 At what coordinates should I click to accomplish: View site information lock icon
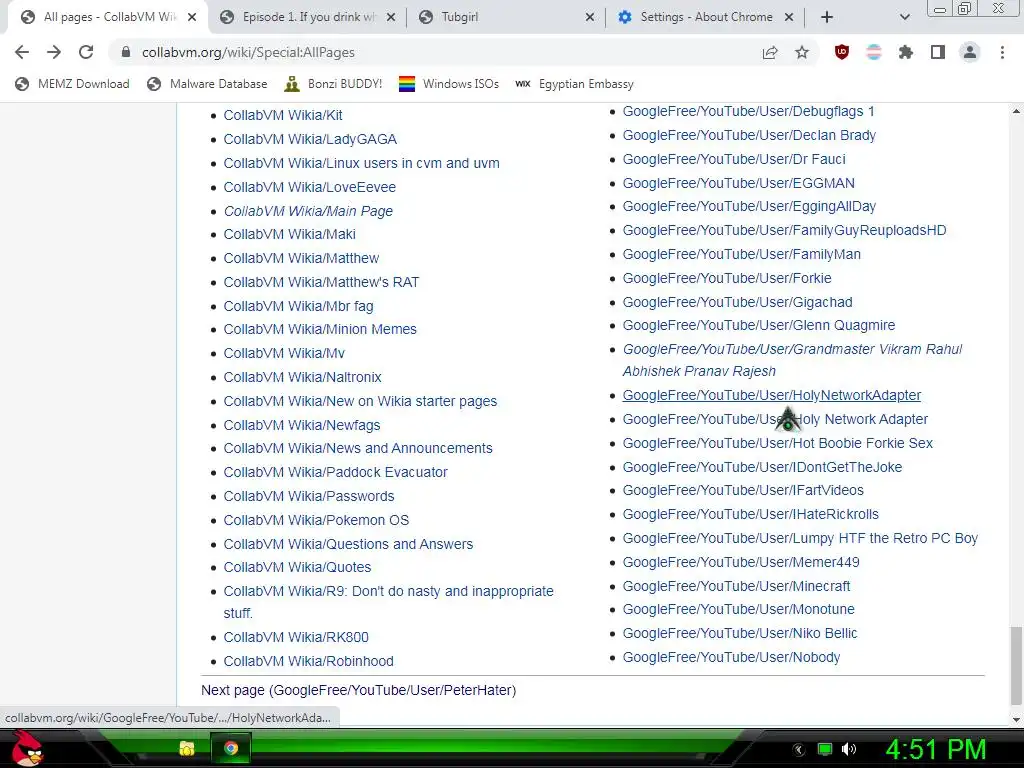tap(126, 52)
